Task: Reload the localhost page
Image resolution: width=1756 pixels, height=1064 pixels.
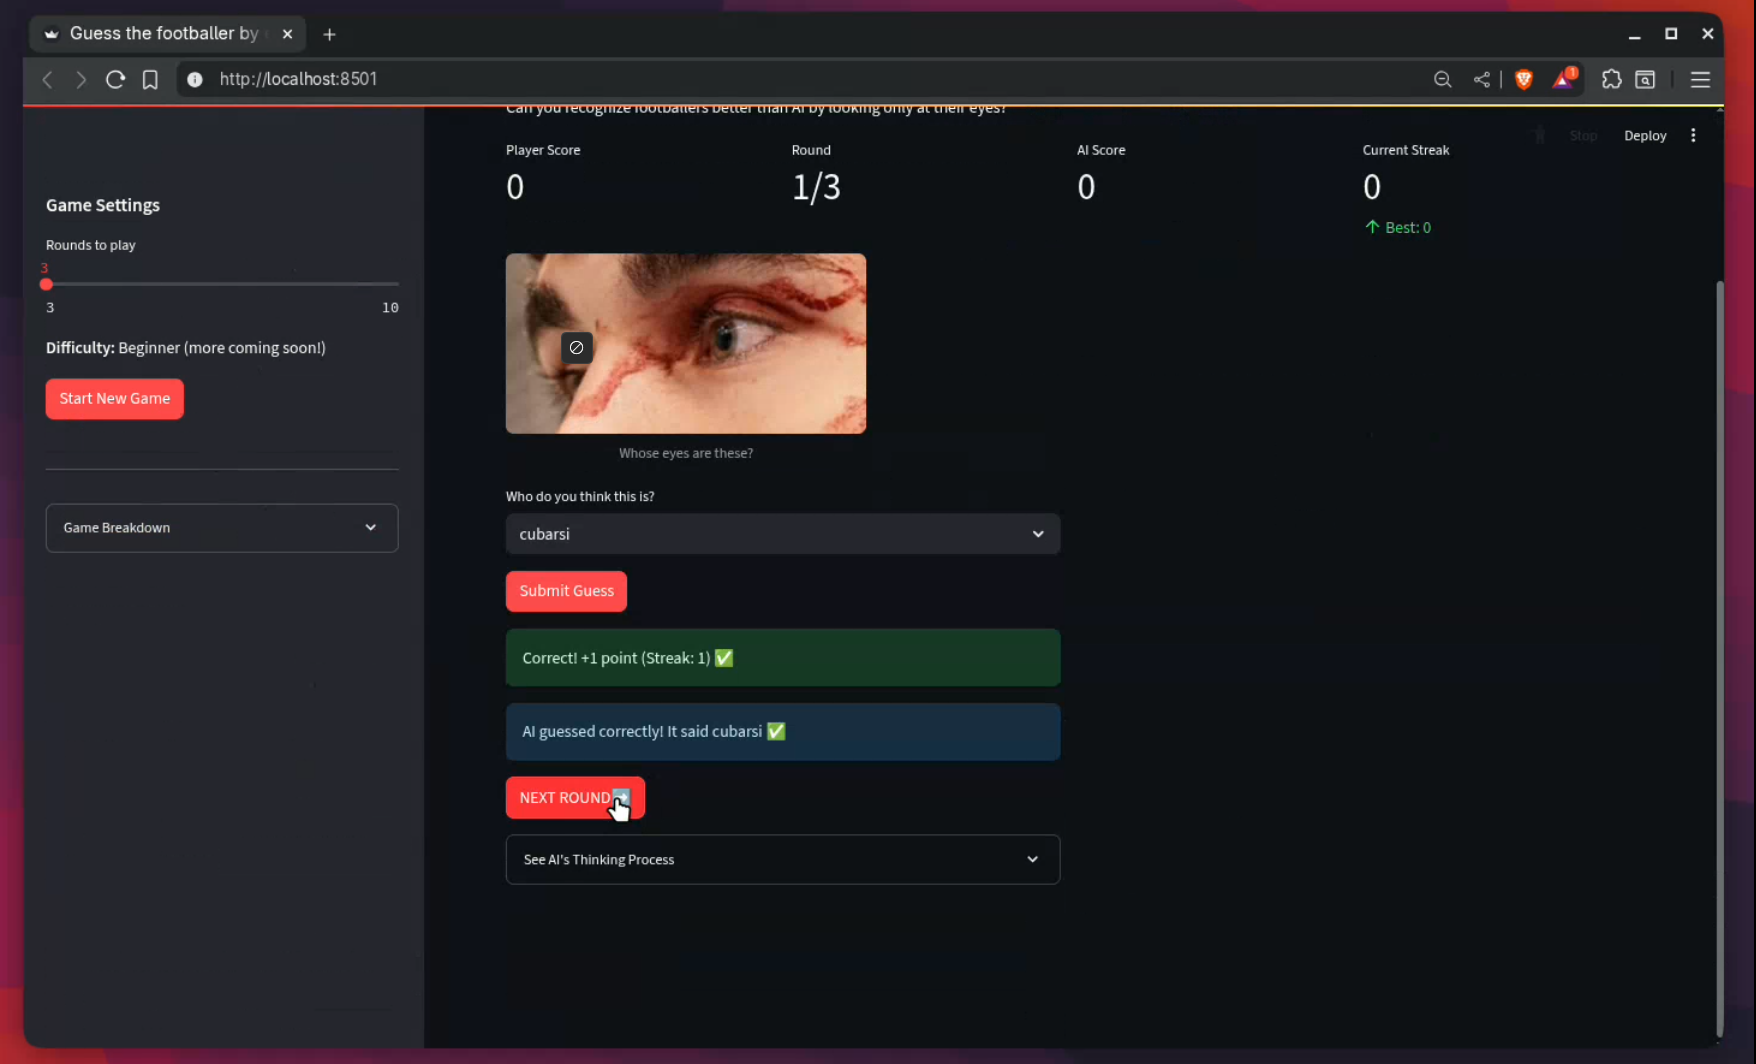Action: (115, 79)
